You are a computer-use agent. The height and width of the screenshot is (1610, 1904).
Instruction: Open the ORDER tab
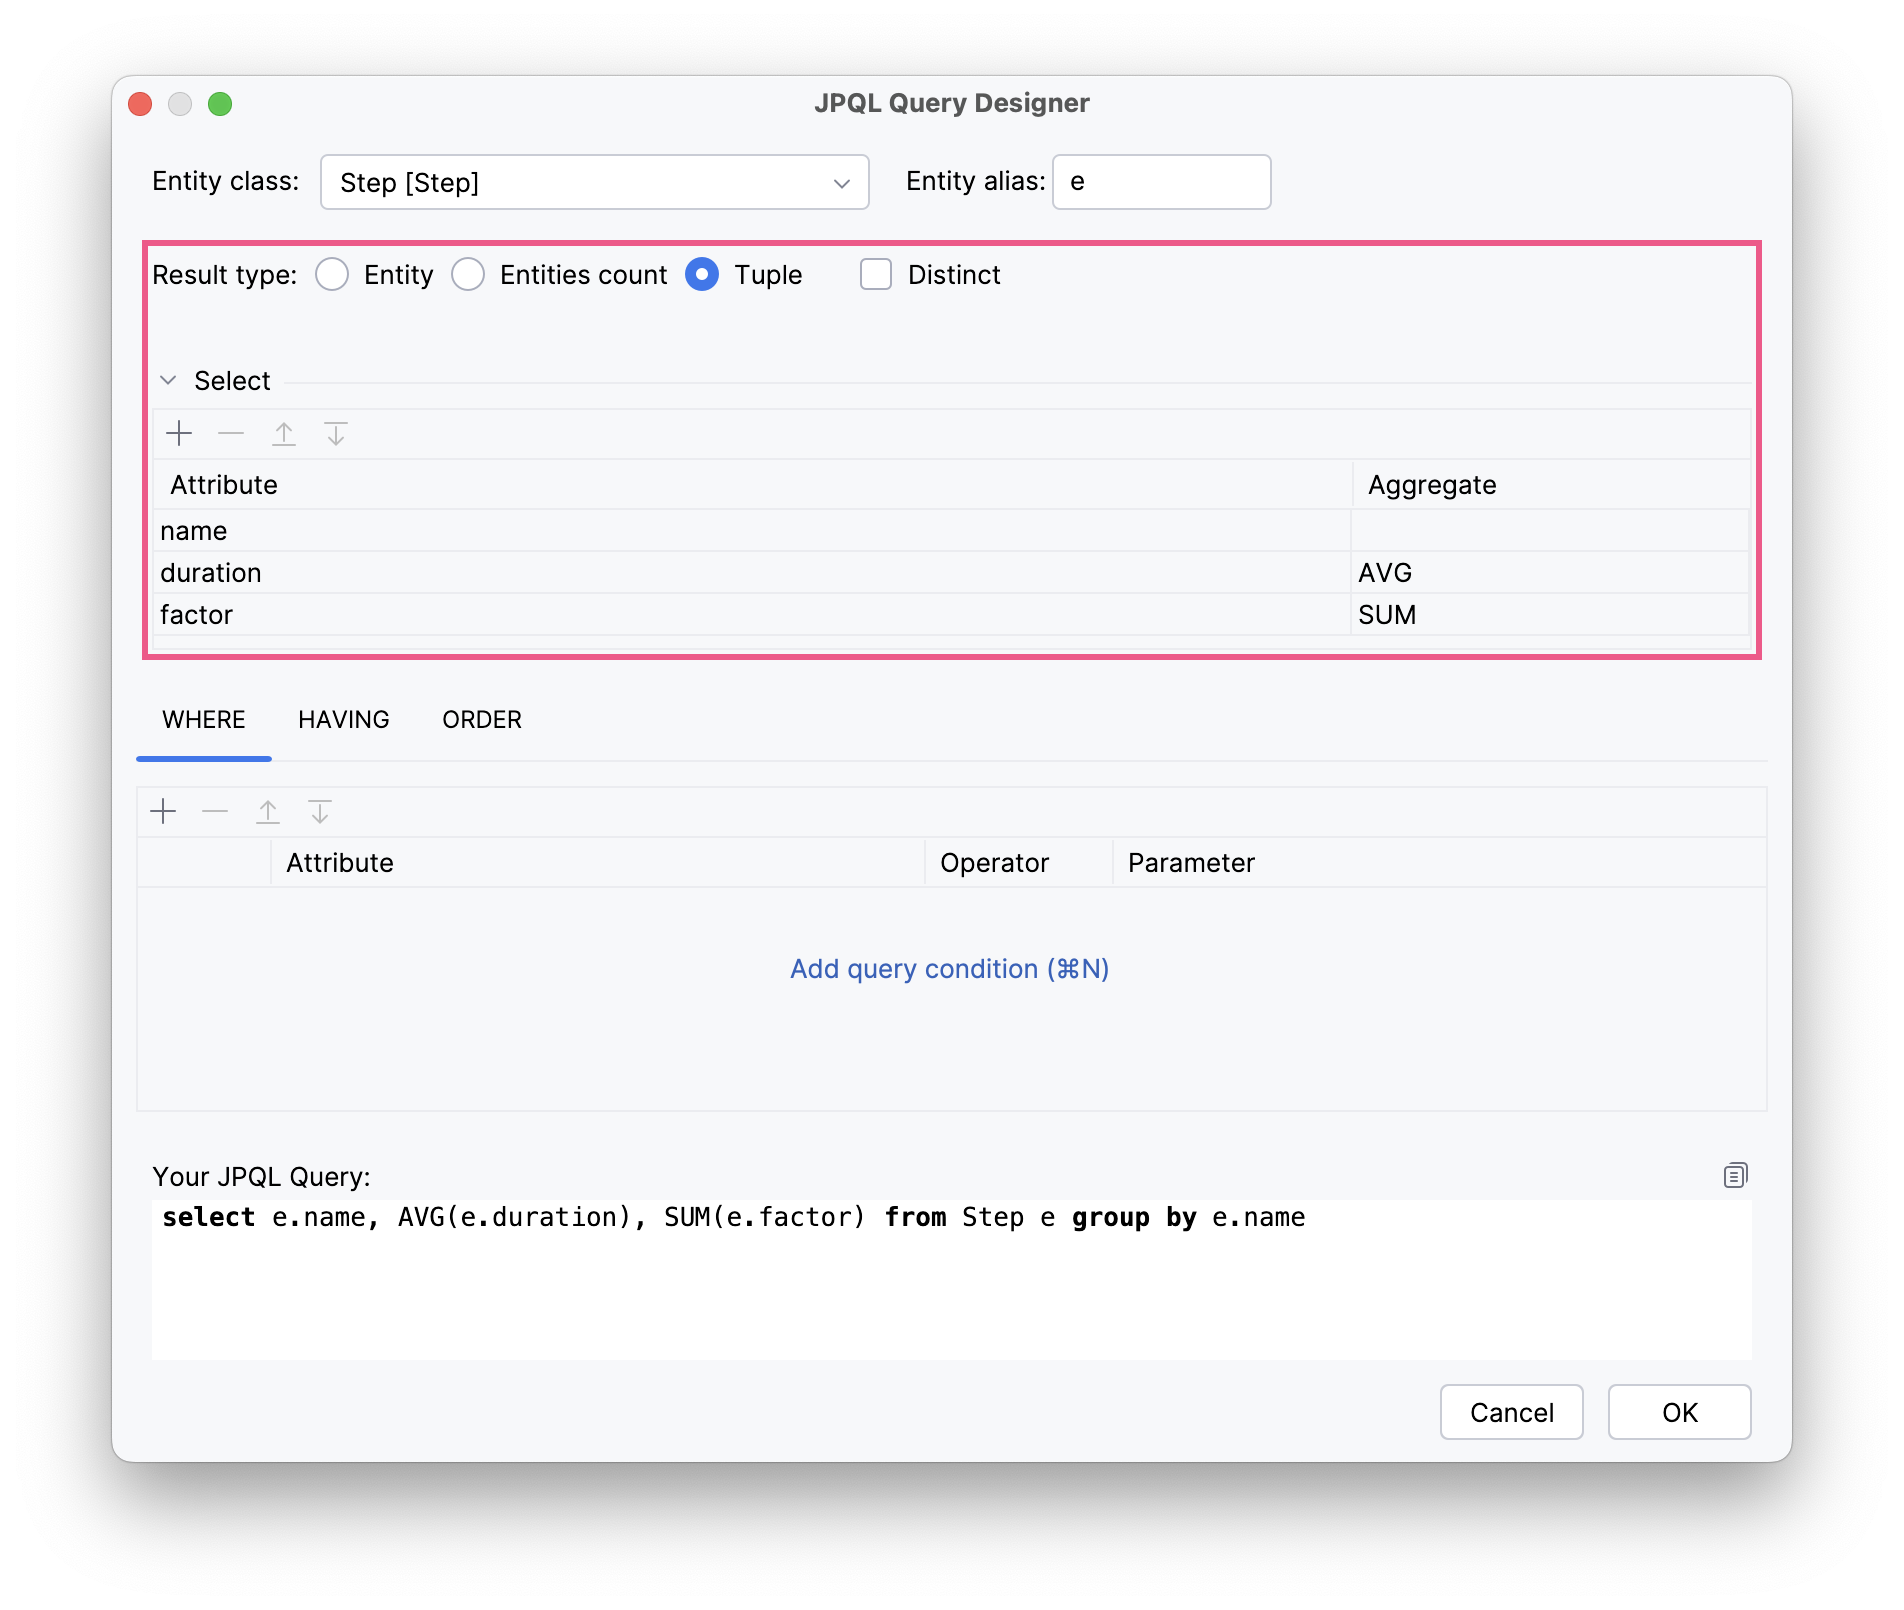click(x=481, y=719)
